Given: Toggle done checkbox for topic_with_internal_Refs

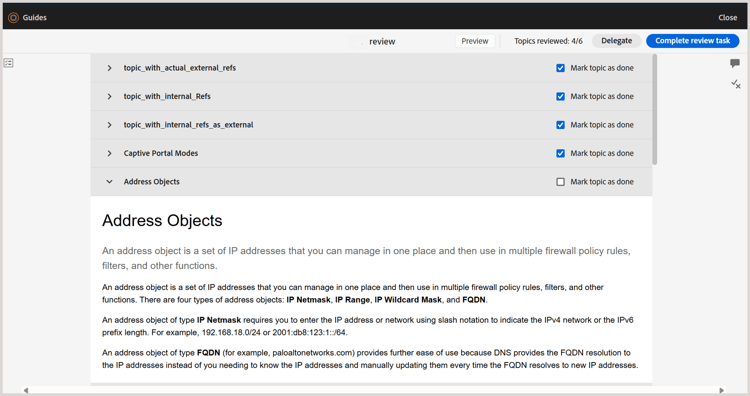Looking at the screenshot, I should click(x=561, y=97).
